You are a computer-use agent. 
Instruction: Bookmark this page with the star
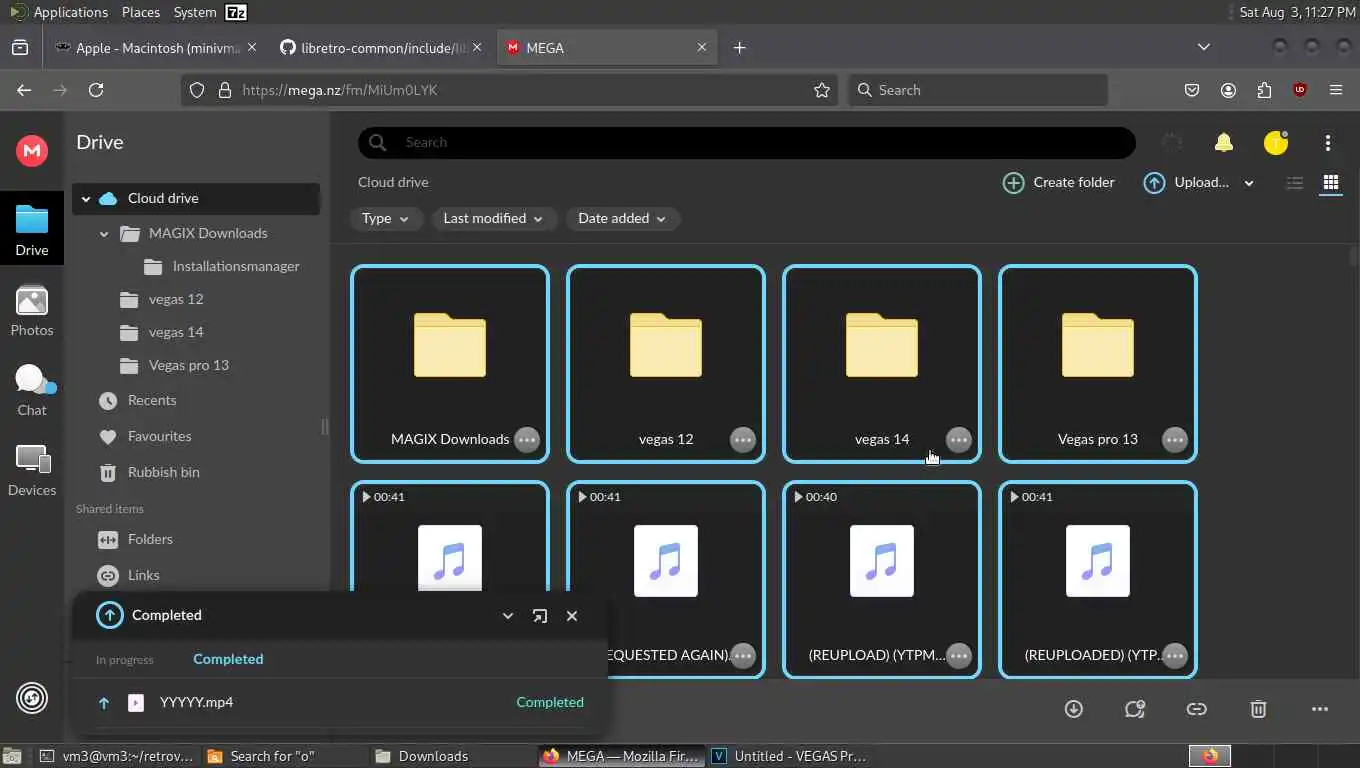[822, 90]
